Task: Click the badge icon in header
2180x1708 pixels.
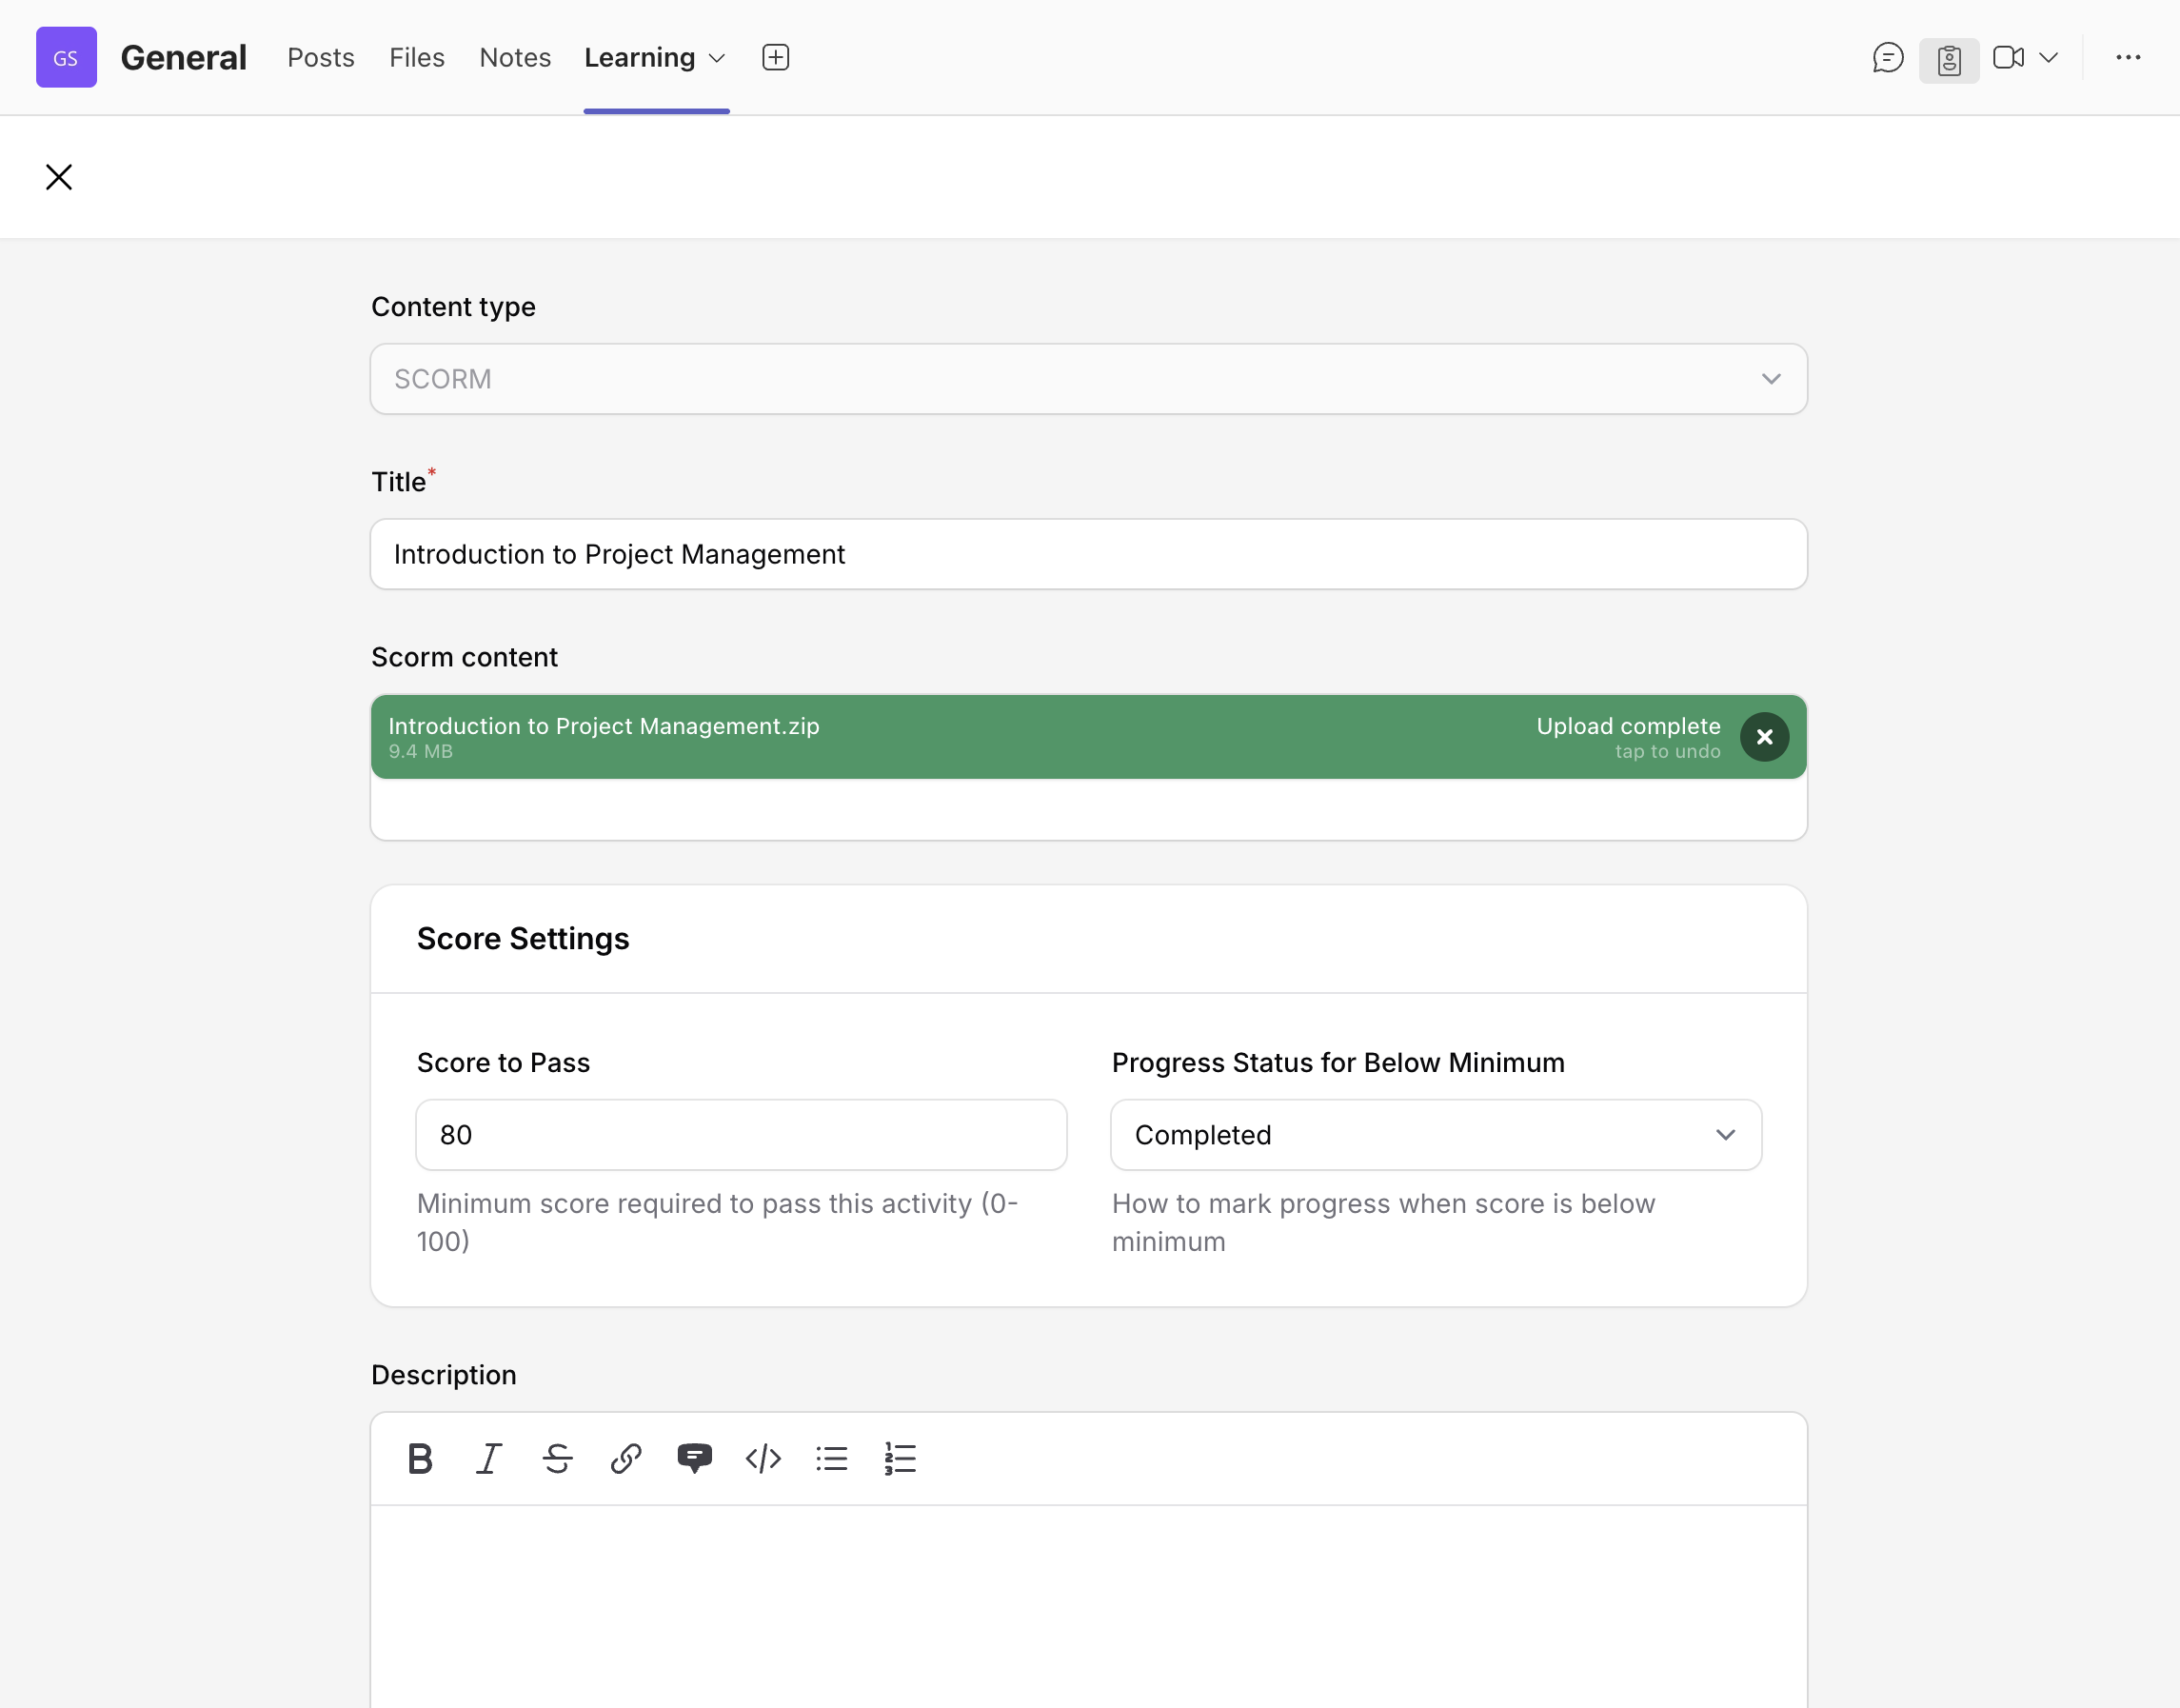Action: (x=1948, y=60)
